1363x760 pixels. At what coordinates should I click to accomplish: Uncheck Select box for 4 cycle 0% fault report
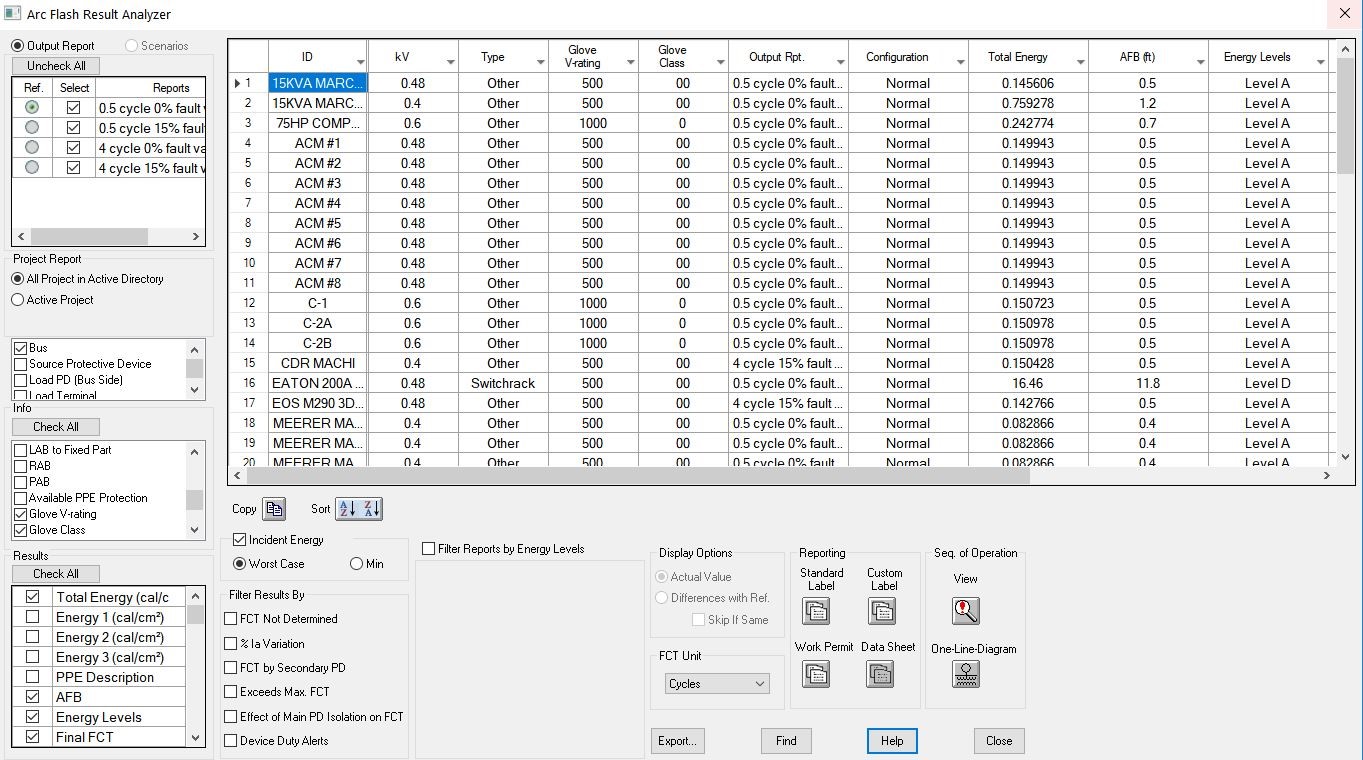coord(73,147)
